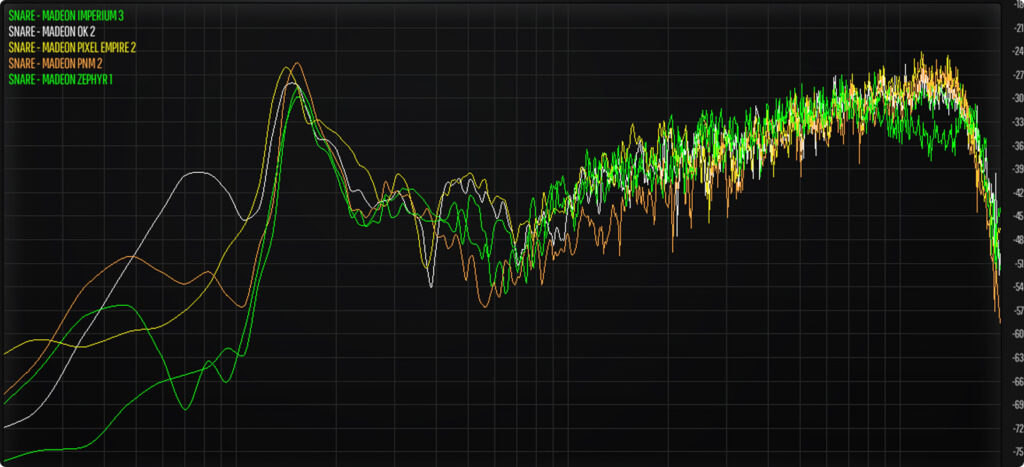Click the -45 dB scale label
Viewport: 1024px width, 467px height.
[1014, 216]
